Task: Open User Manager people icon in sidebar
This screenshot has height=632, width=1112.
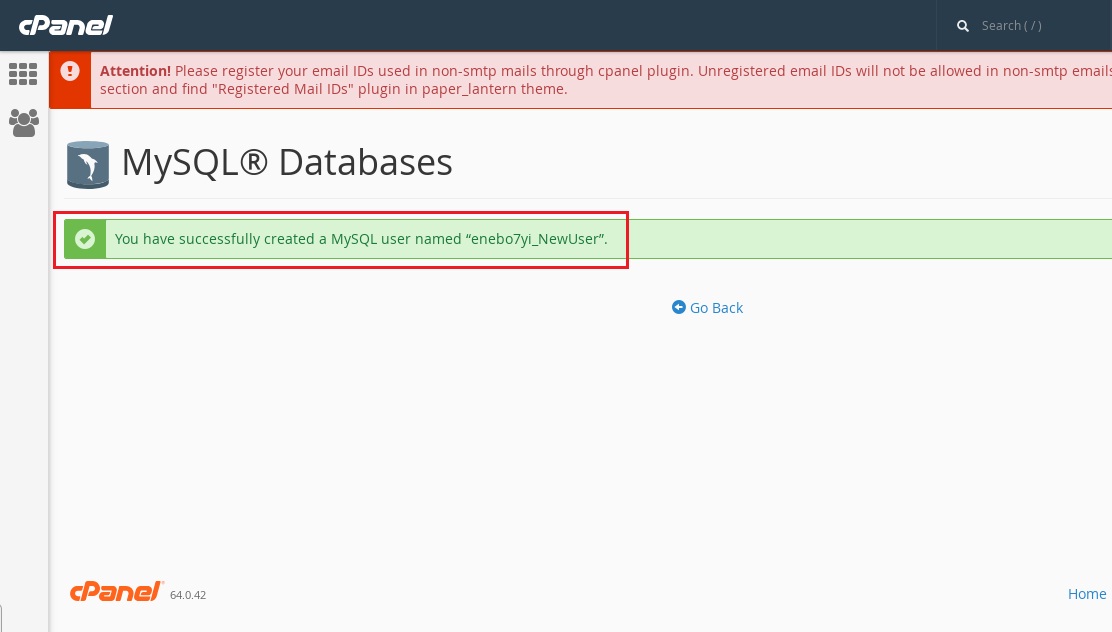Action: pos(23,123)
